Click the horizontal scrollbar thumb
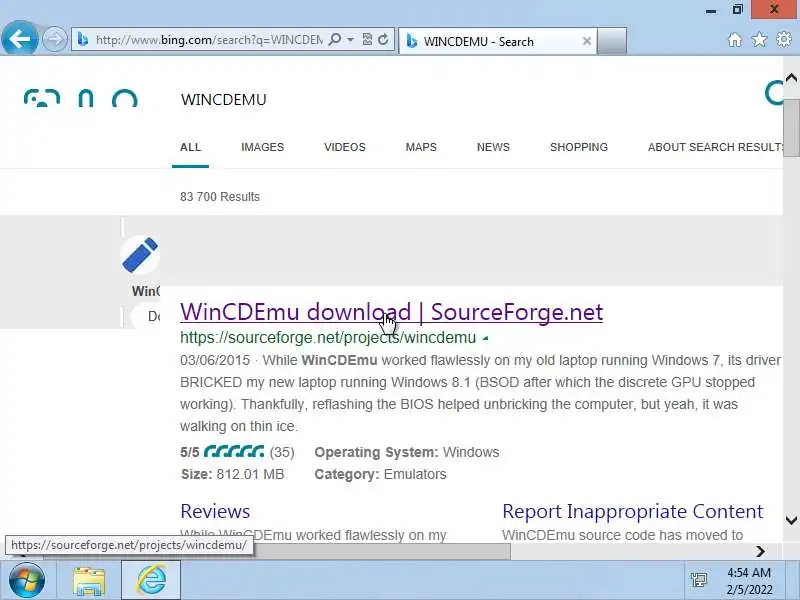This screenshot has height=600, width=800. pyautogui.click(x=380, y=552)
